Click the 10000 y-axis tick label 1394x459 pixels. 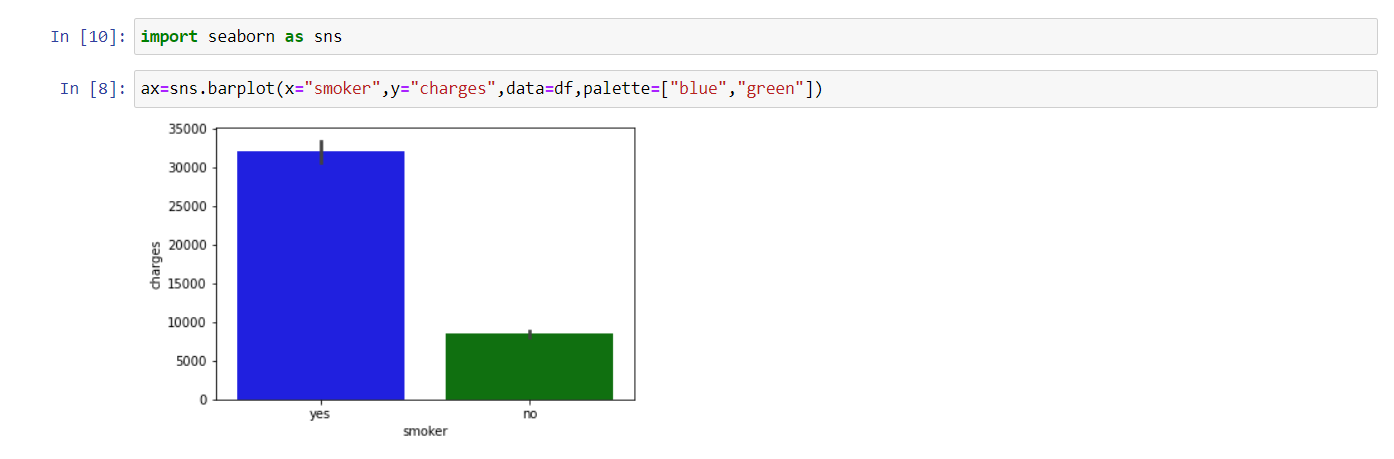click(188, 323)
